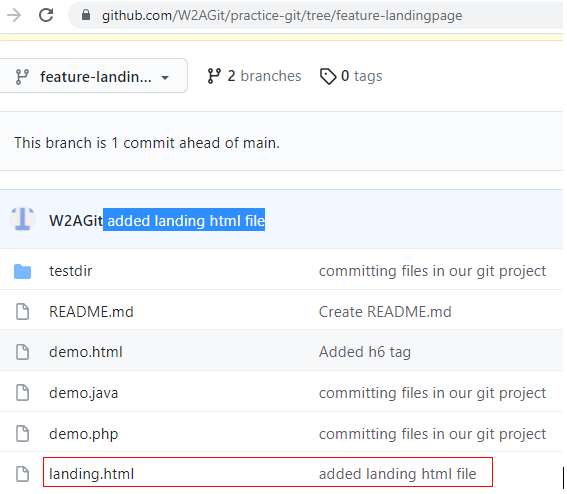This screenshot has width=567, height=494.
Task: Reload the page with the refresh icon
Action: (x=46, y=15)
